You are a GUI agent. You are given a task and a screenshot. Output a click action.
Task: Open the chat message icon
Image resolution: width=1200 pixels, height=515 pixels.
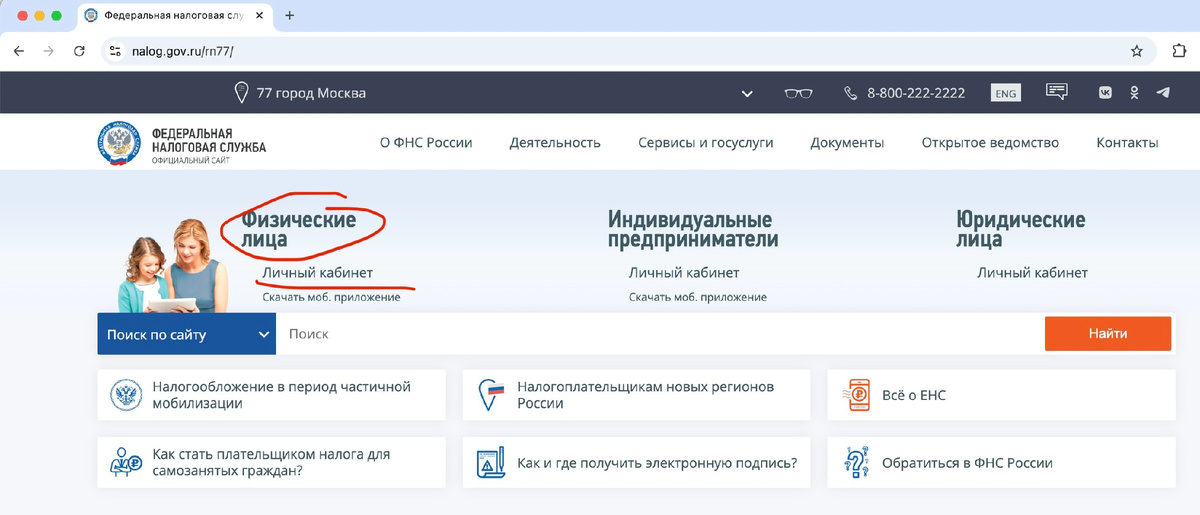pyautogui.click(x=1057, y=92)
